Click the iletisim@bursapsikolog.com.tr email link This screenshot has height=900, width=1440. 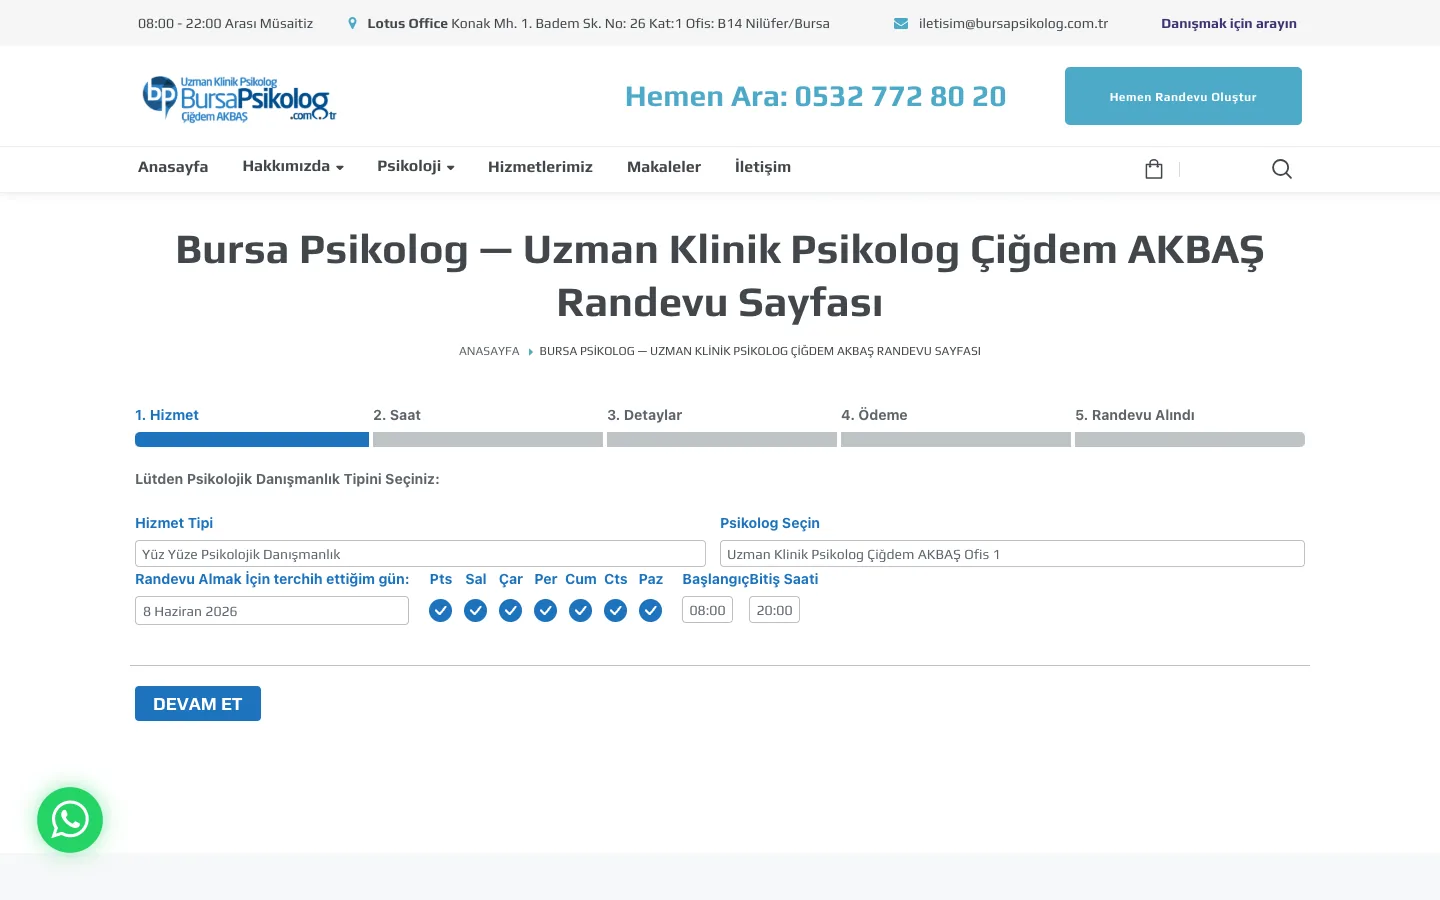[1013, 23]
